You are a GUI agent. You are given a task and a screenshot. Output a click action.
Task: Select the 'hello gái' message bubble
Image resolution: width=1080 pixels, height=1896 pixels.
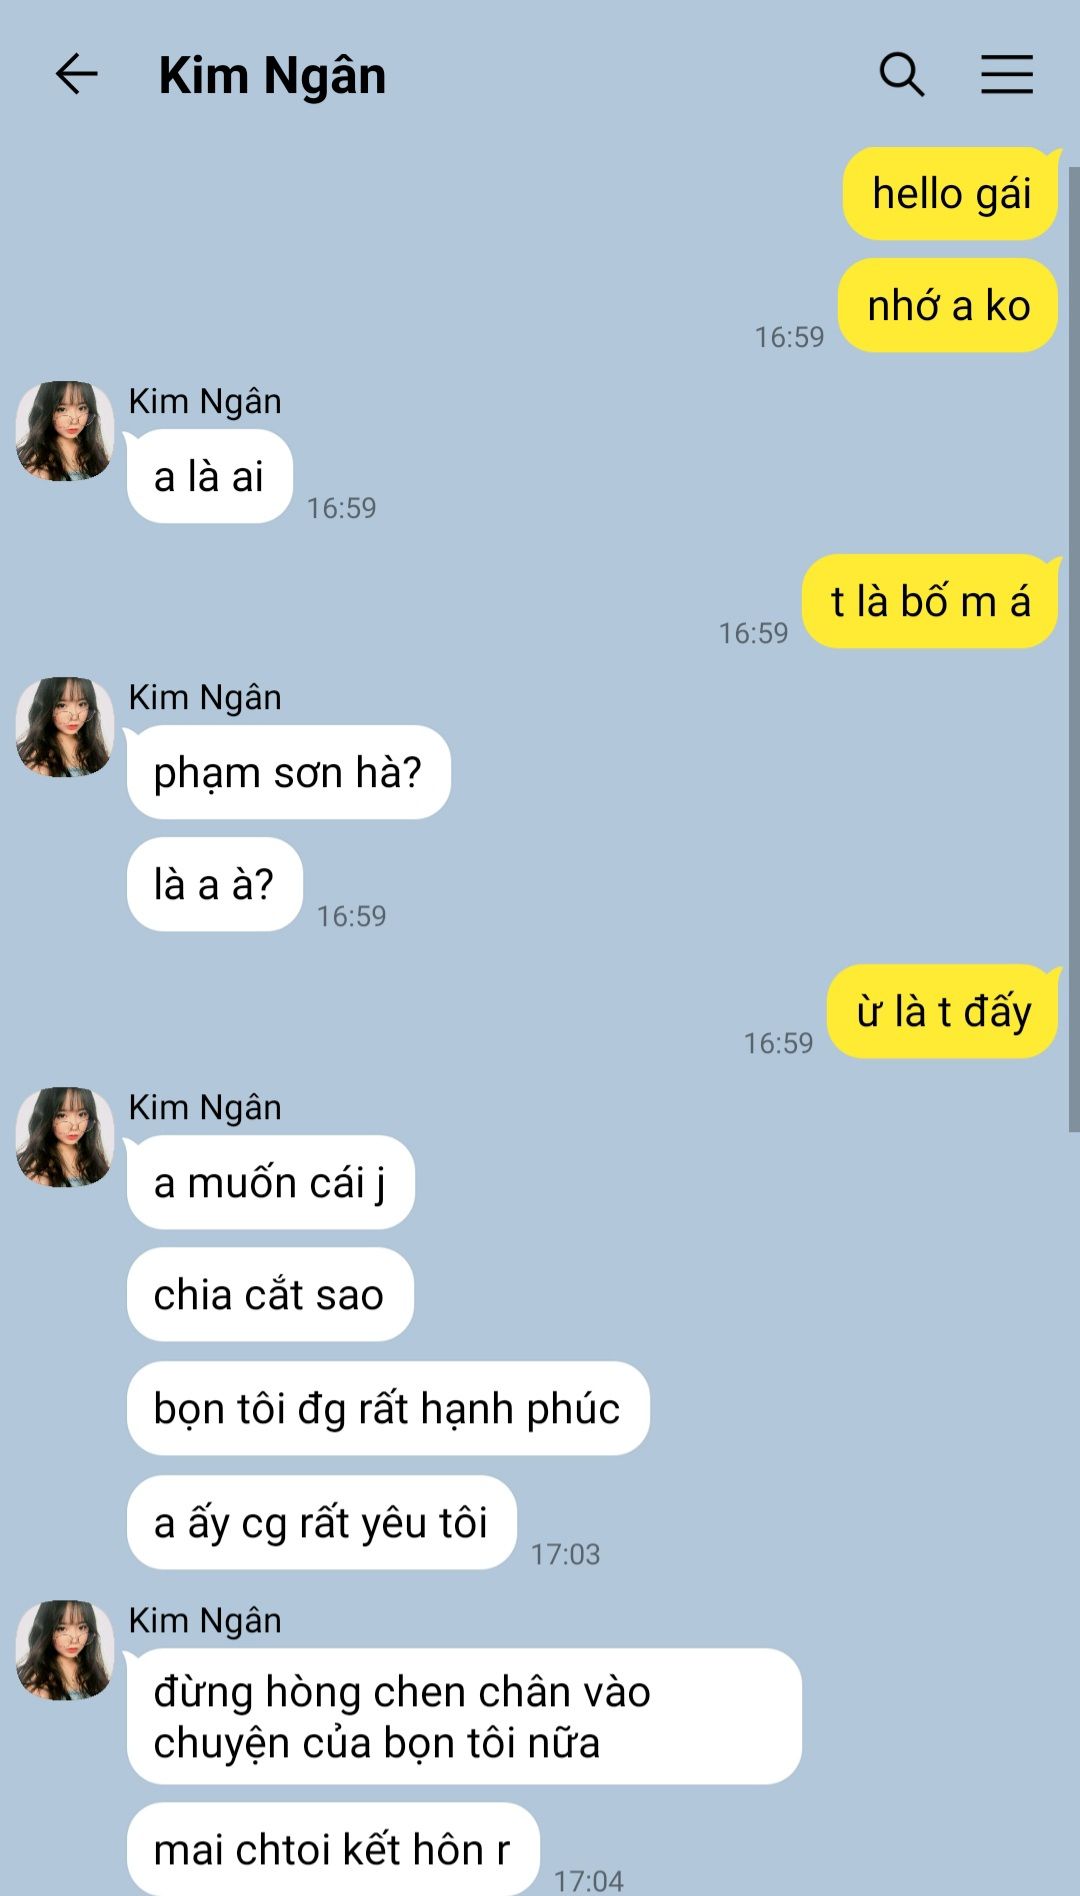coord(950,194)
